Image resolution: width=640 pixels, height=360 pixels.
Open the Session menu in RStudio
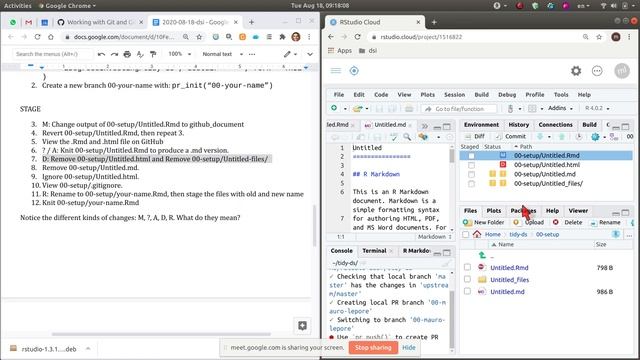(454, 95)
